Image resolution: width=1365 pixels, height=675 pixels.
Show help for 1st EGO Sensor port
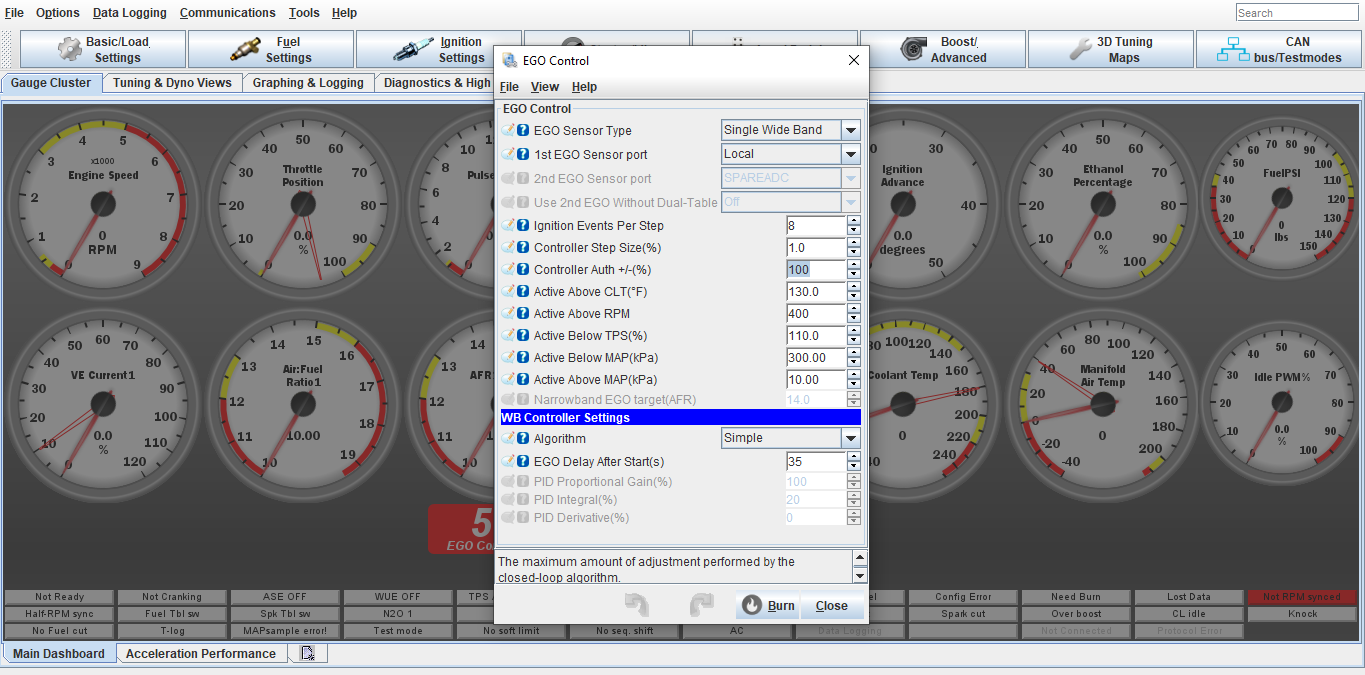(x=523, y=154)
